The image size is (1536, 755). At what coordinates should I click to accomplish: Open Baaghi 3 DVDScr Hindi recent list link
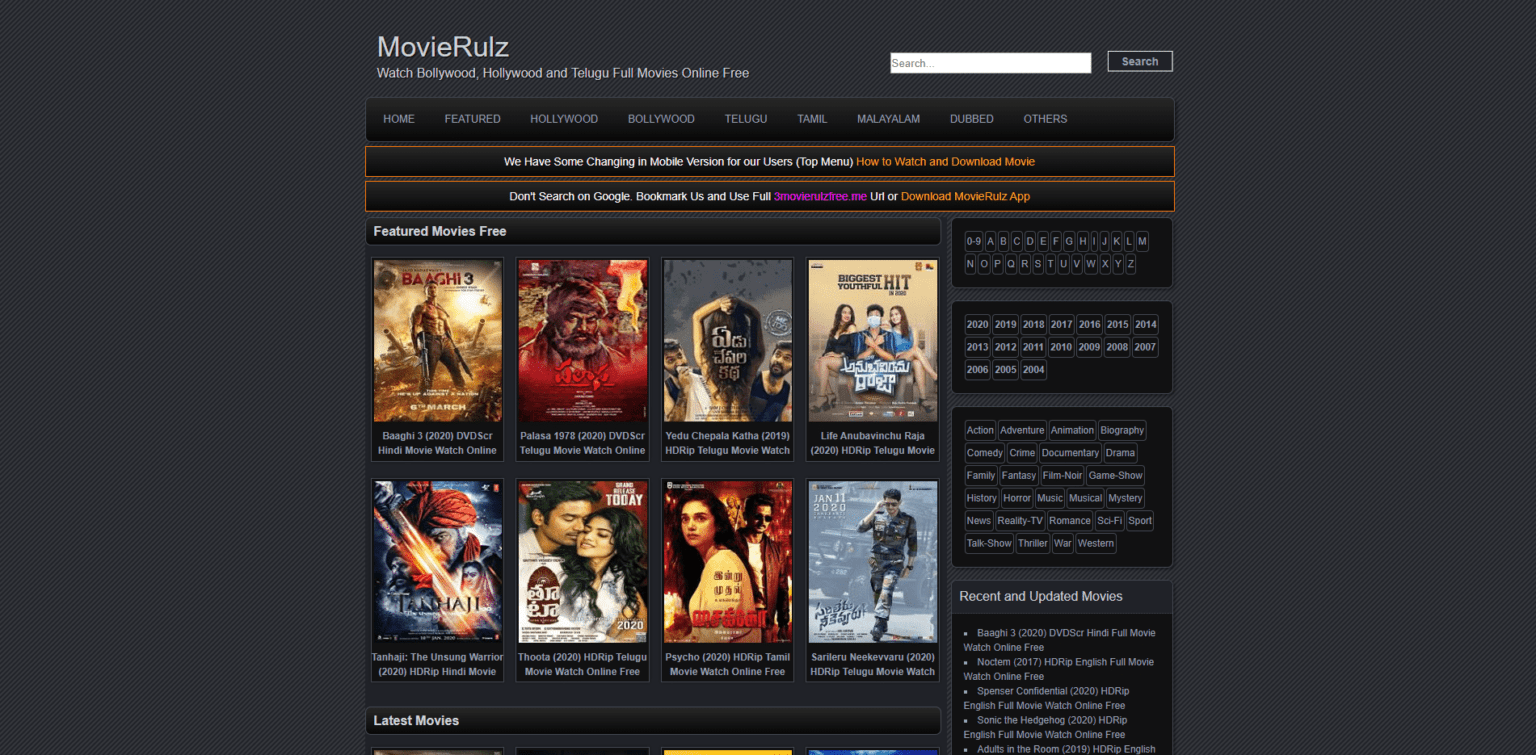point(1060,640)
